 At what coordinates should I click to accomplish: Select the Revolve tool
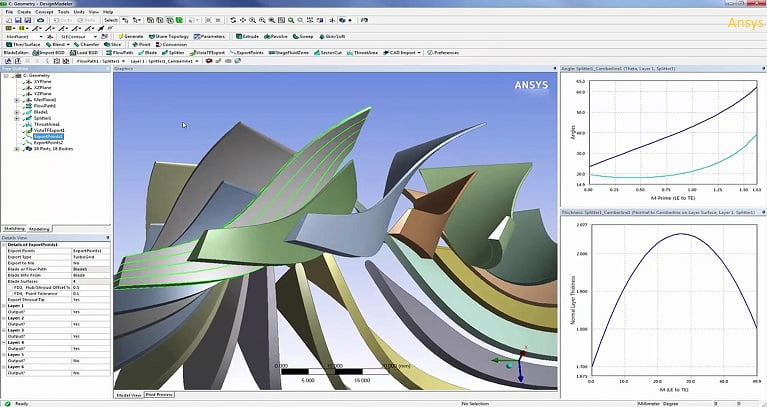[276, 36]
